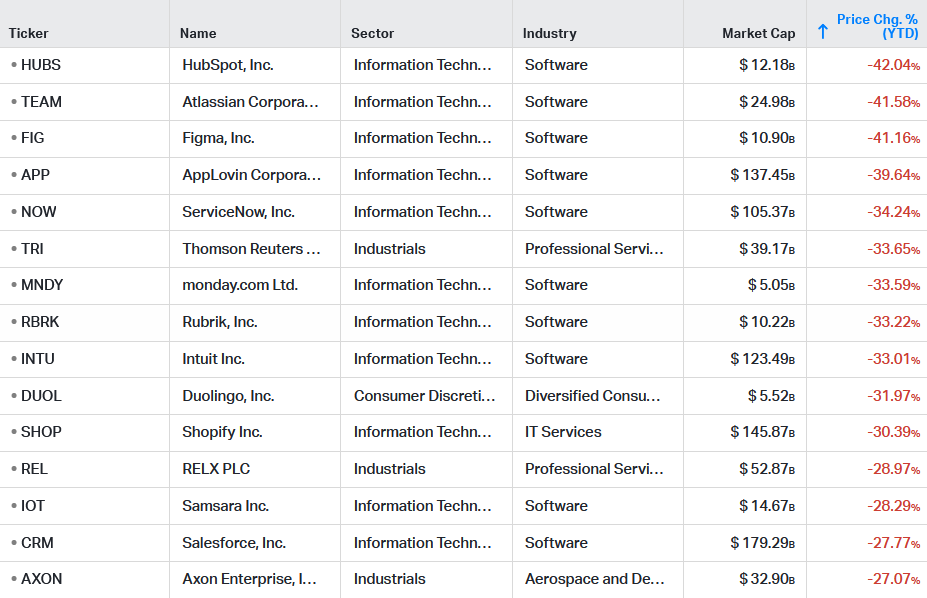Image resolution: width=927 pixels, height=598 pixels.
Task: Open the INTU ticker
Action: [x=38, y=359]
